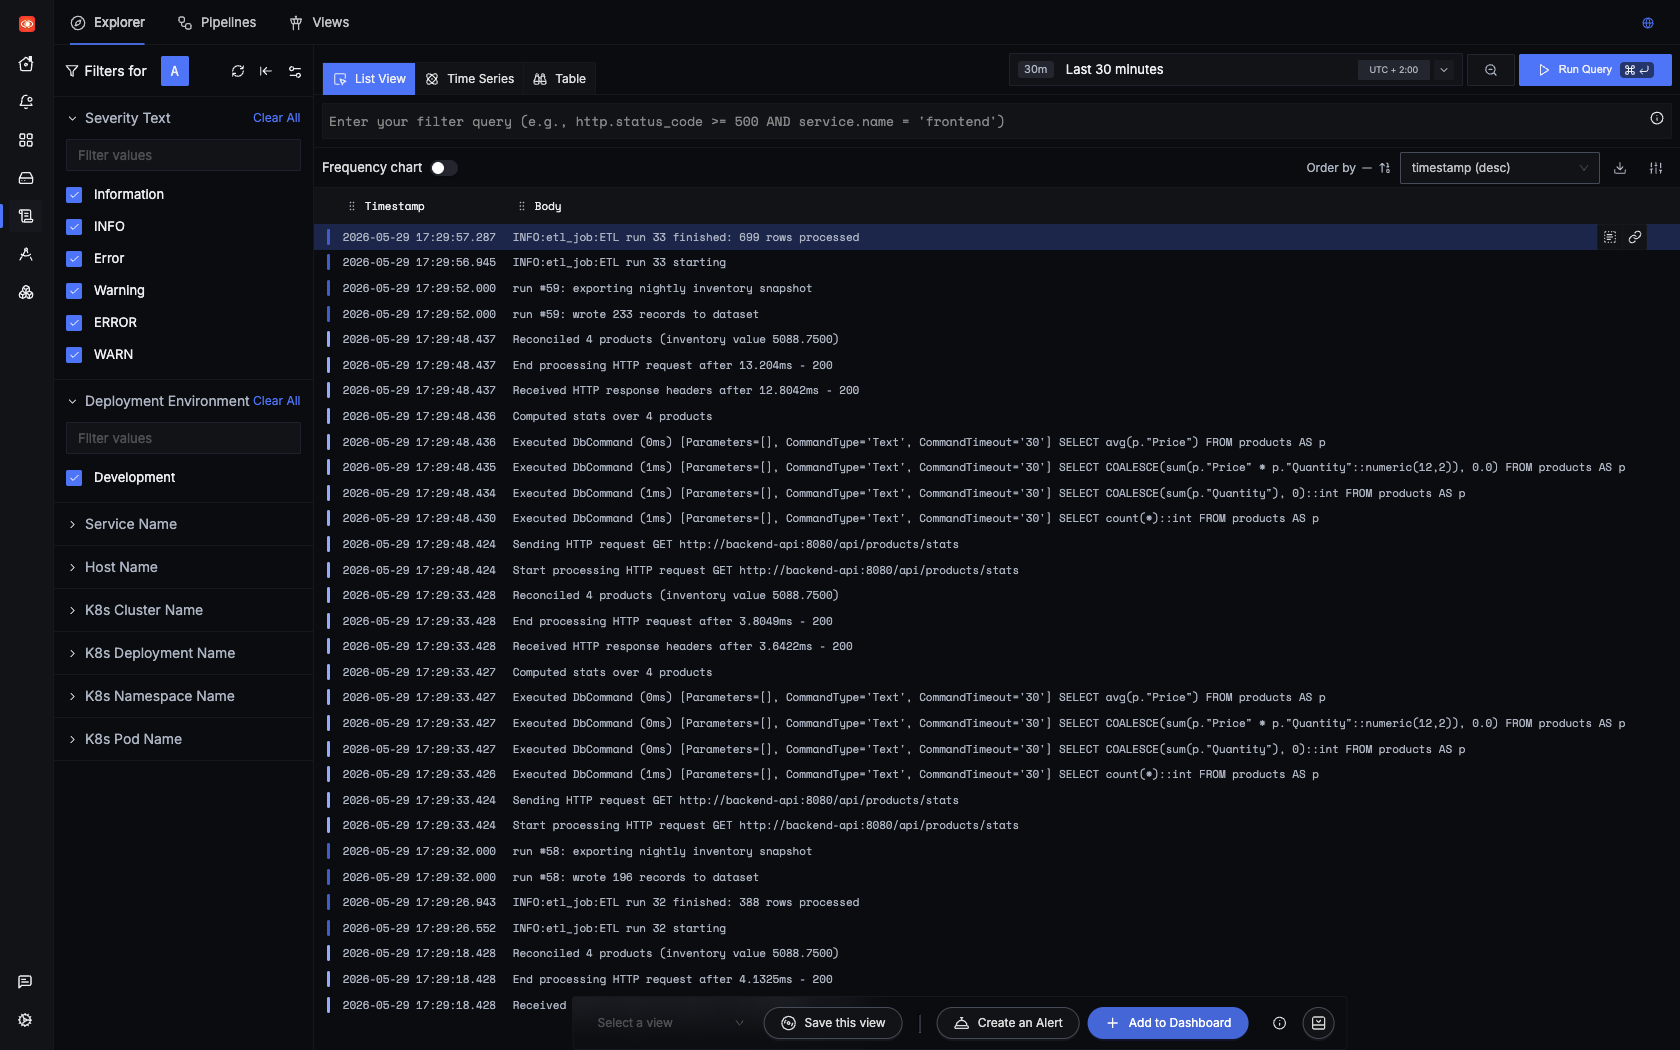Click the info icon beside Add to Dashboard
This screenshot has width=1680, height=1050.
(1279, 1023)
